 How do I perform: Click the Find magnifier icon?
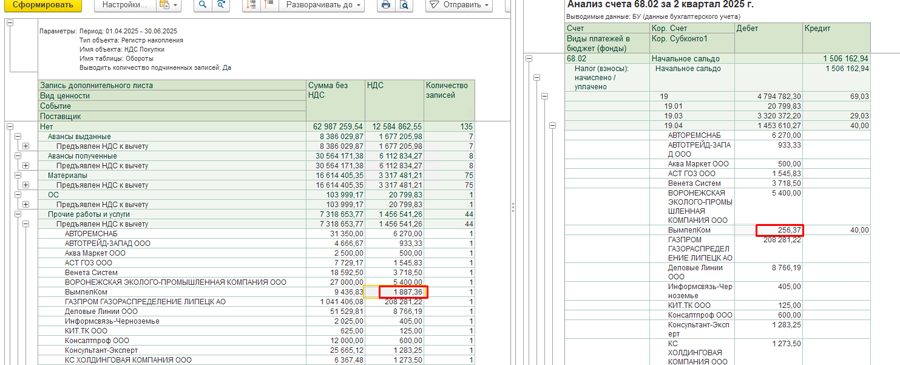click(x=202, y=5)
